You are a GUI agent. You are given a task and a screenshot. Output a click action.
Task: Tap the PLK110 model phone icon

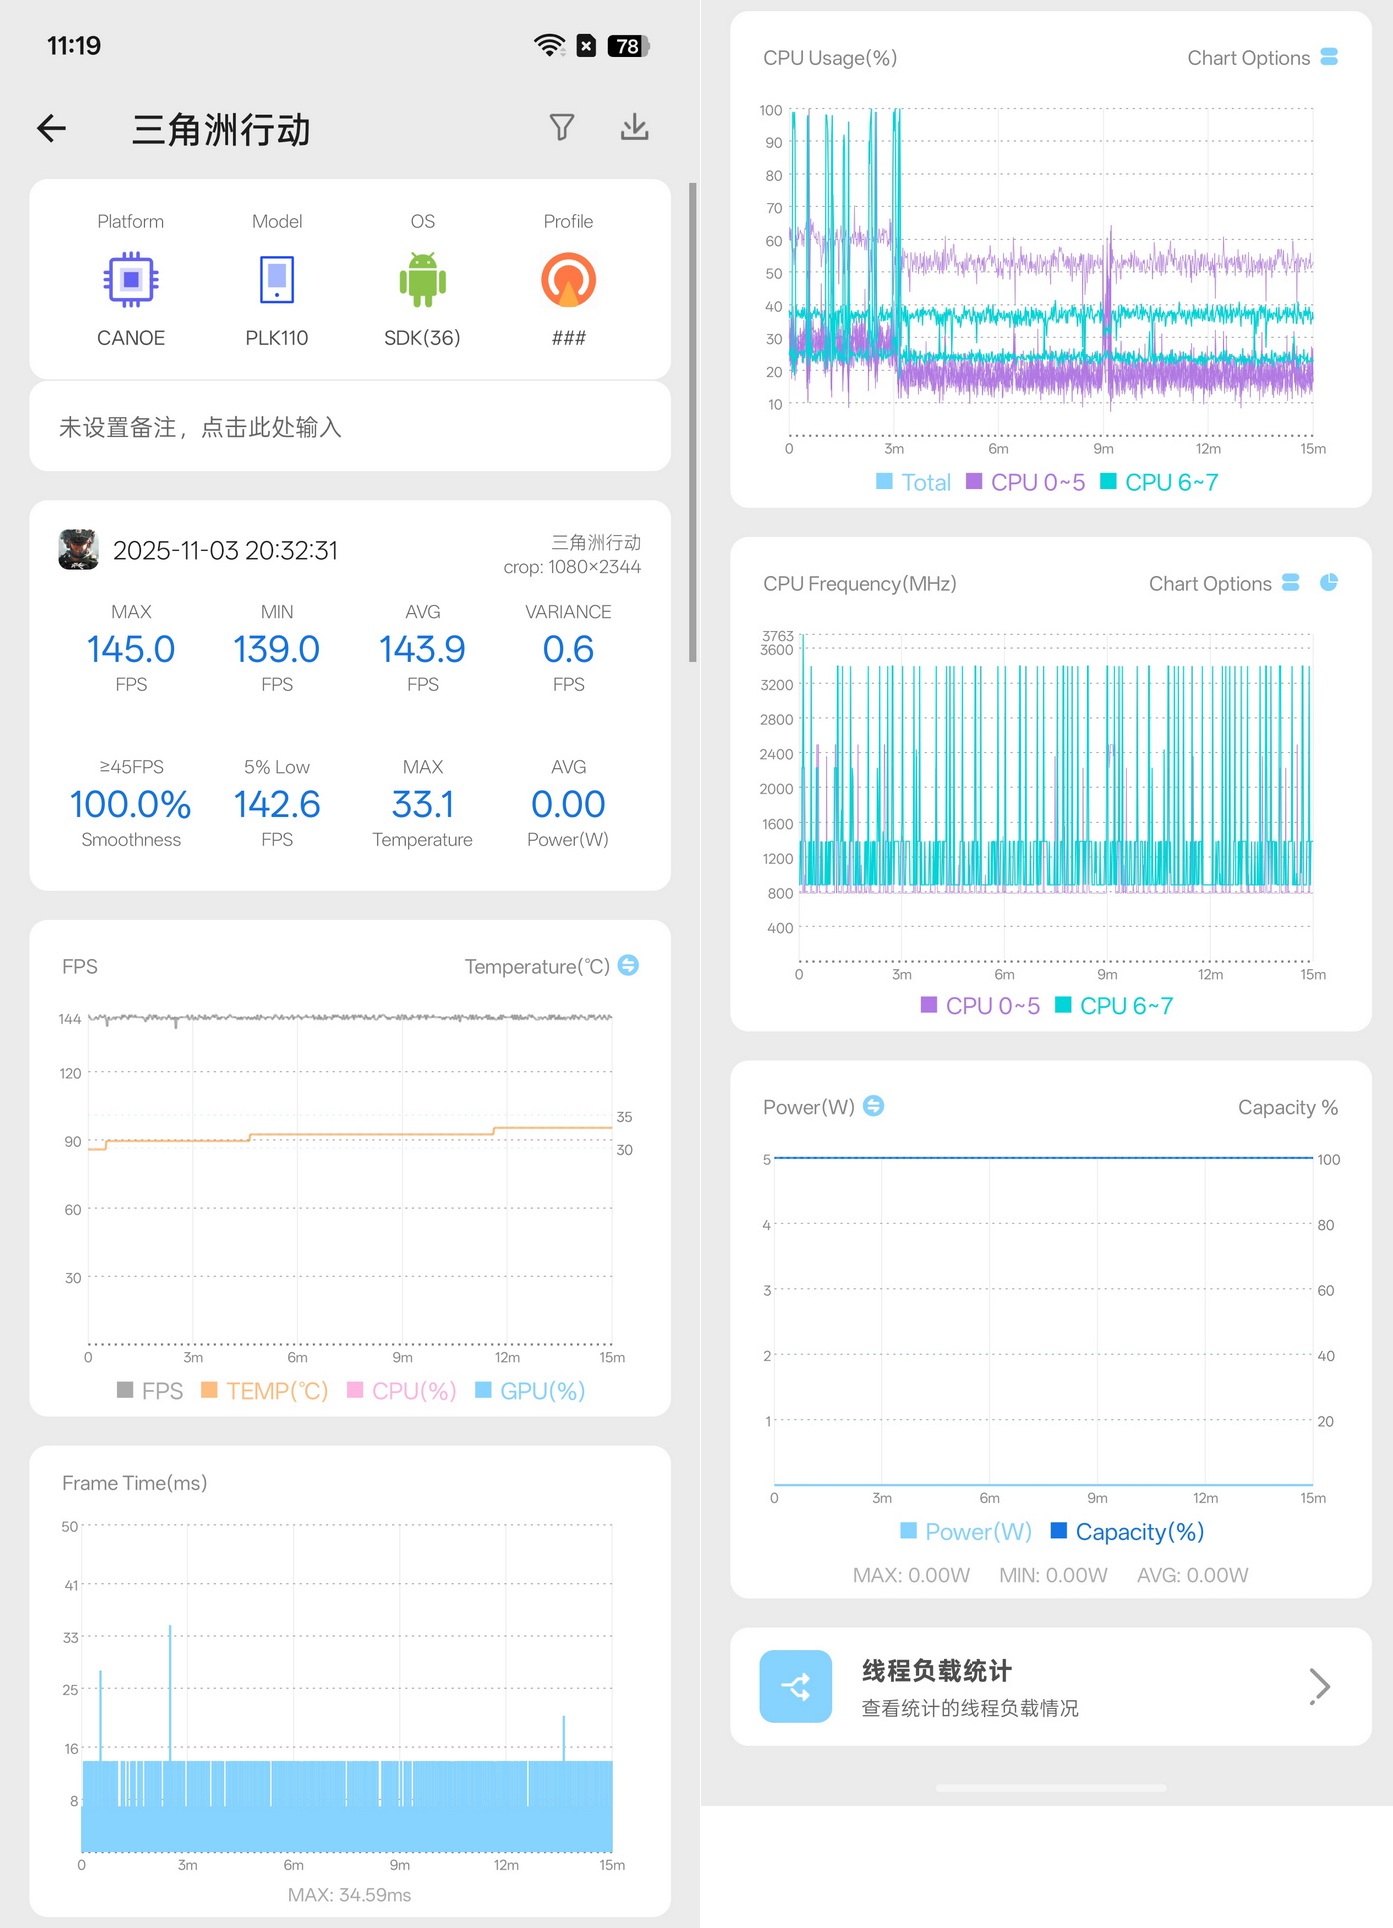click(277, 279)
